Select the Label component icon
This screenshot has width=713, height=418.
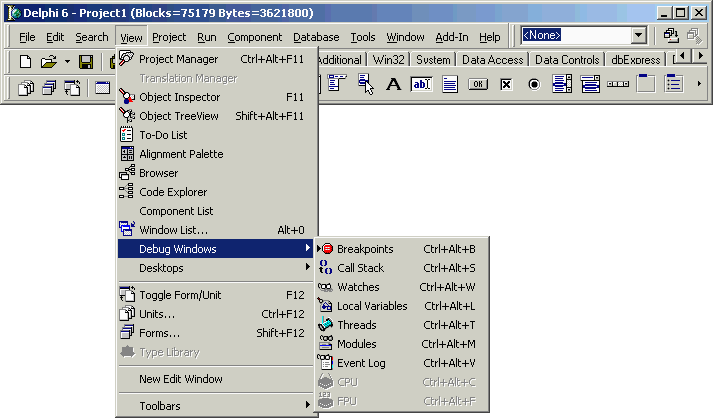[393, 84]
